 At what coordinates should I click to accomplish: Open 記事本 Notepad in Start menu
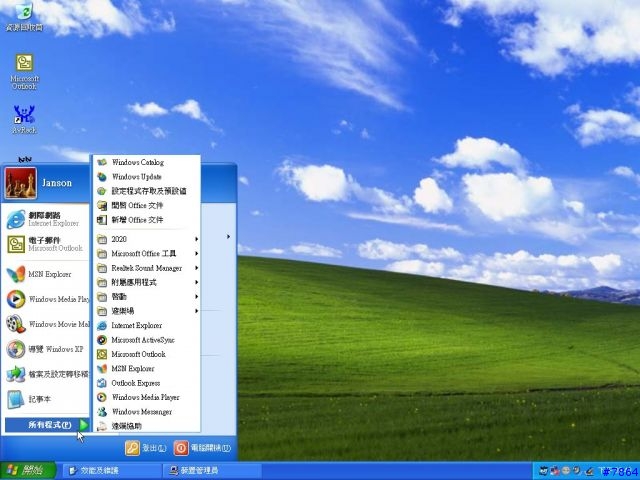point(46,399)
